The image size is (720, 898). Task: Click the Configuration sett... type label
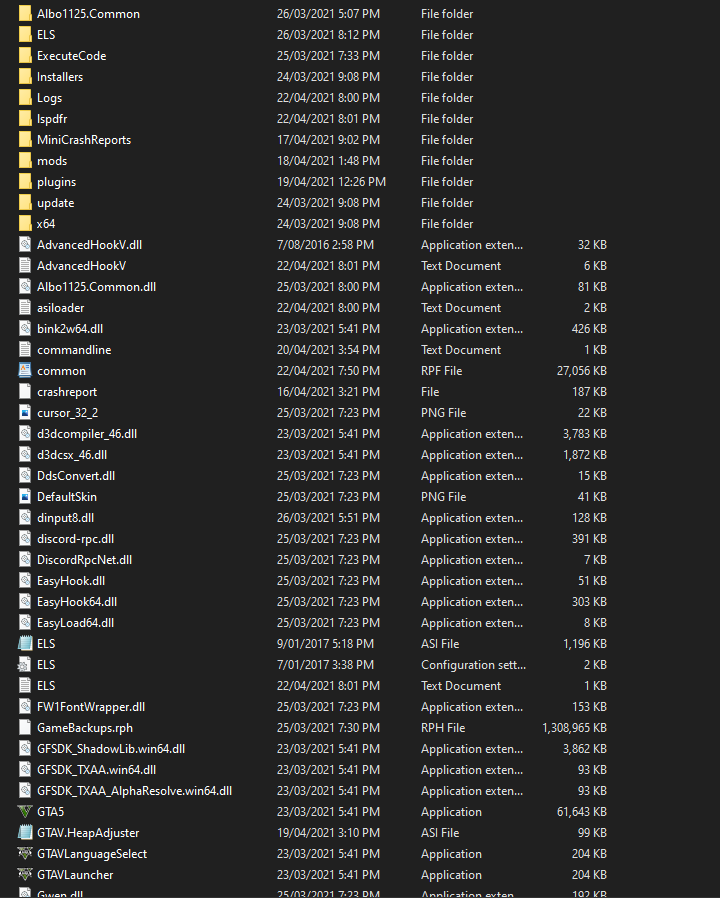[x=474, y=665]
